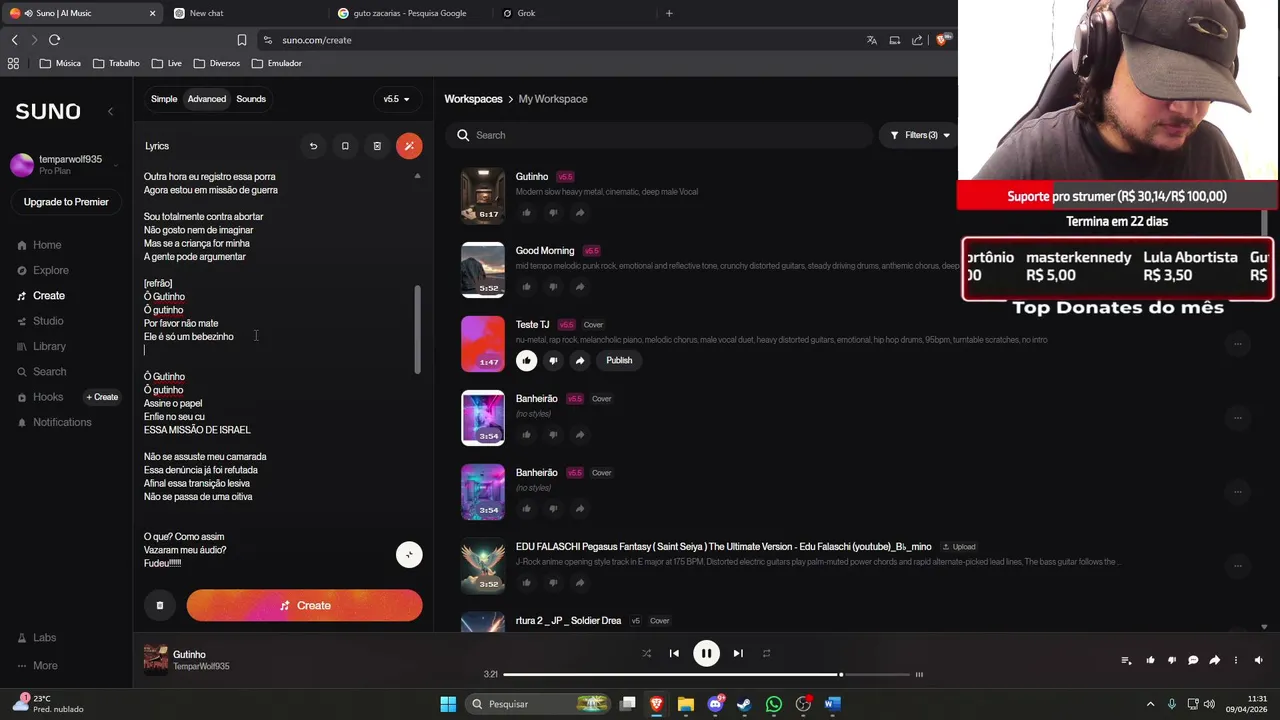The width and height of the screenshot is (1280, 720).
Task: Skip to the next track
Action: tap(738, 653)
